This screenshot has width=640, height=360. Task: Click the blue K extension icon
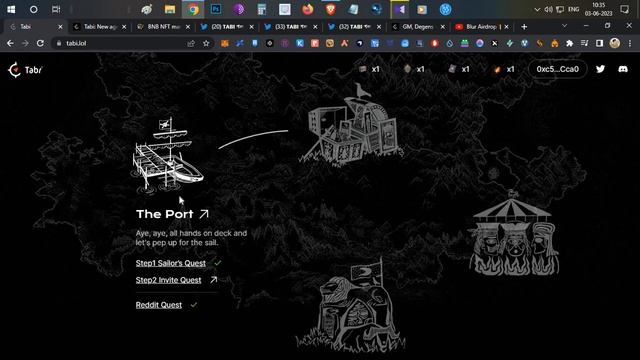(x=300, y=43)
